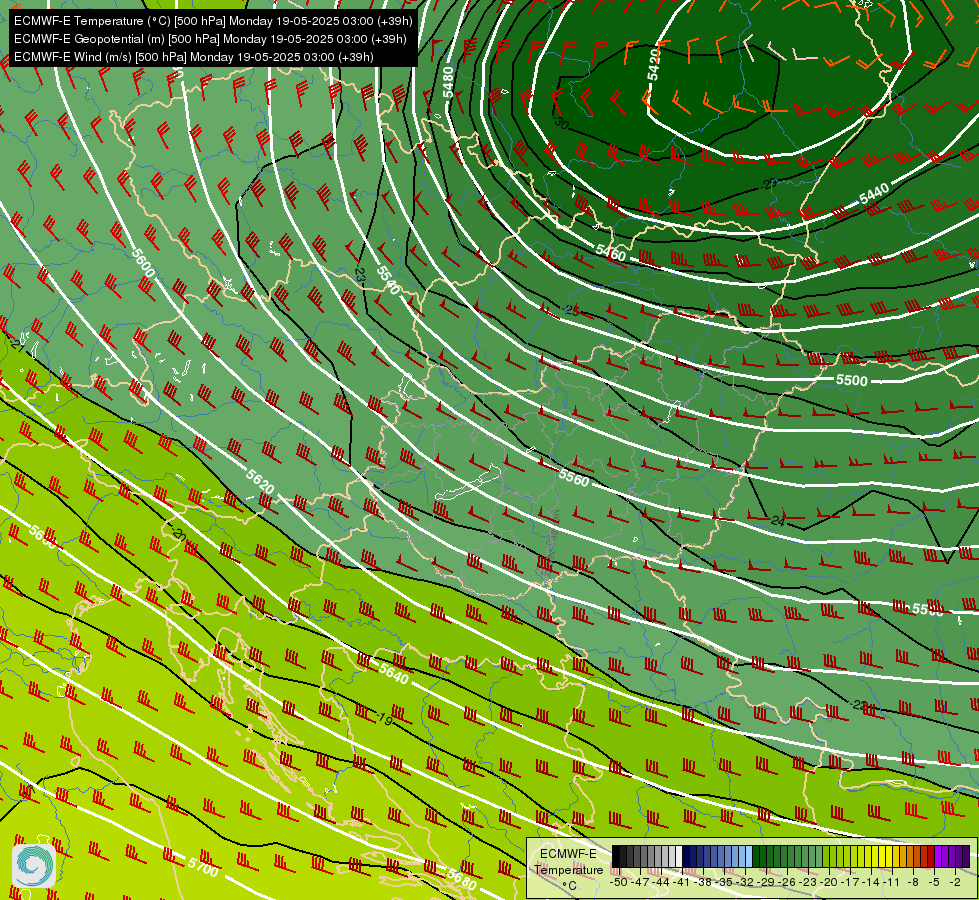
Task: Click the black swatch at legend start
Action: tap(616, 856)
